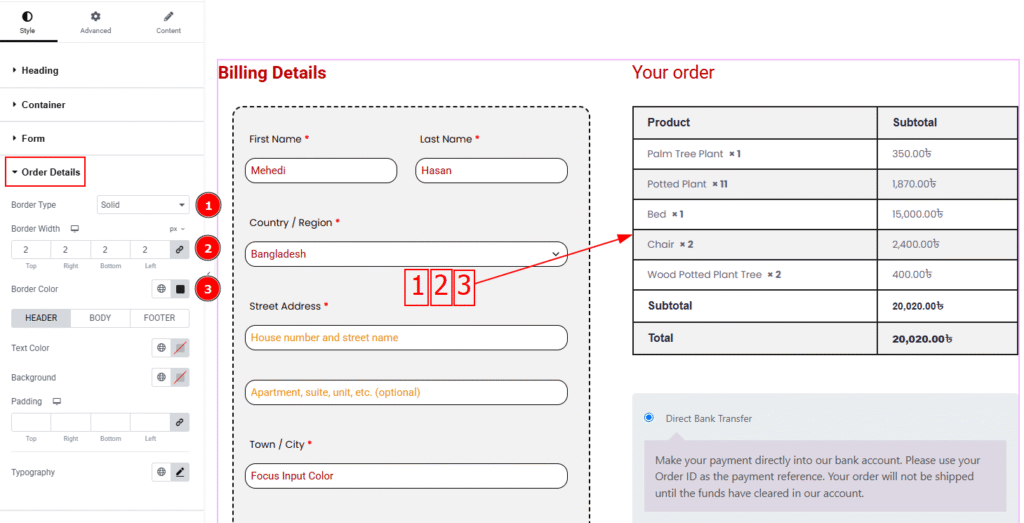Click the Street Address input field
Screen dimensions: 1024x523
tap(406, 338)
